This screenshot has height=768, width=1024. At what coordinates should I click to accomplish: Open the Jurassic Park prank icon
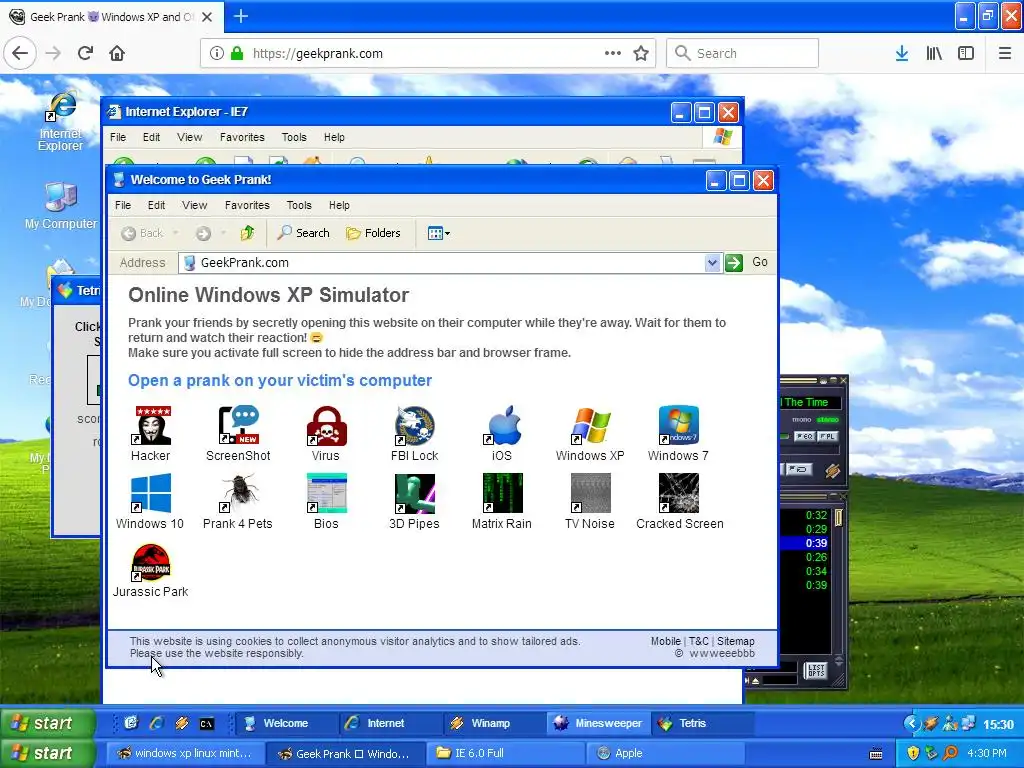pos(151,569)
